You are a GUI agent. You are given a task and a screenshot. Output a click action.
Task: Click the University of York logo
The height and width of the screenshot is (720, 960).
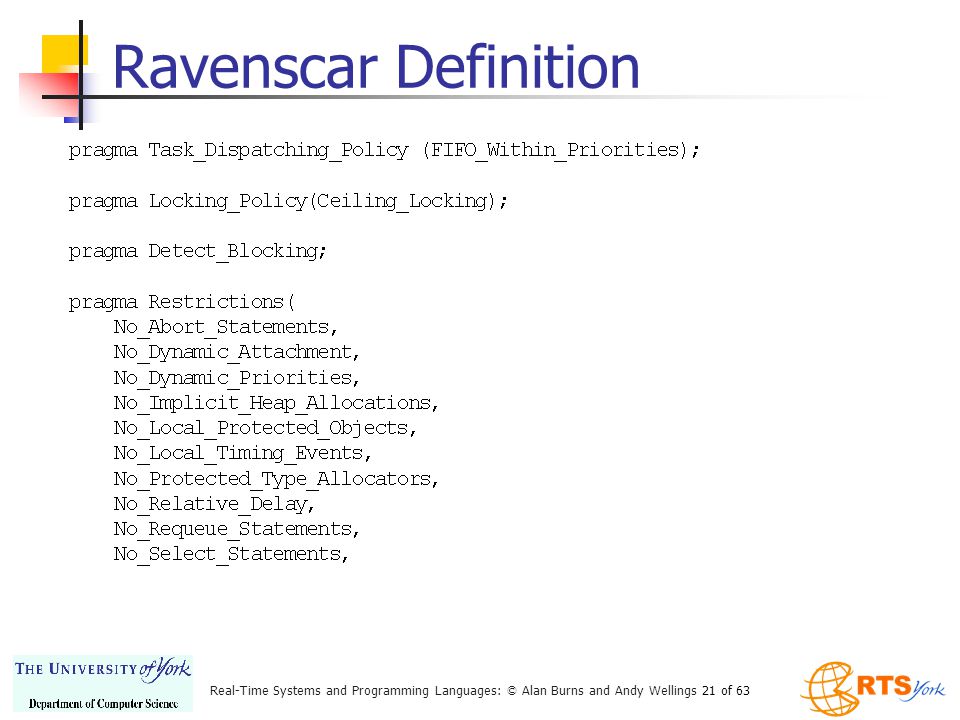pyautogui.click(x=103, y=683)
